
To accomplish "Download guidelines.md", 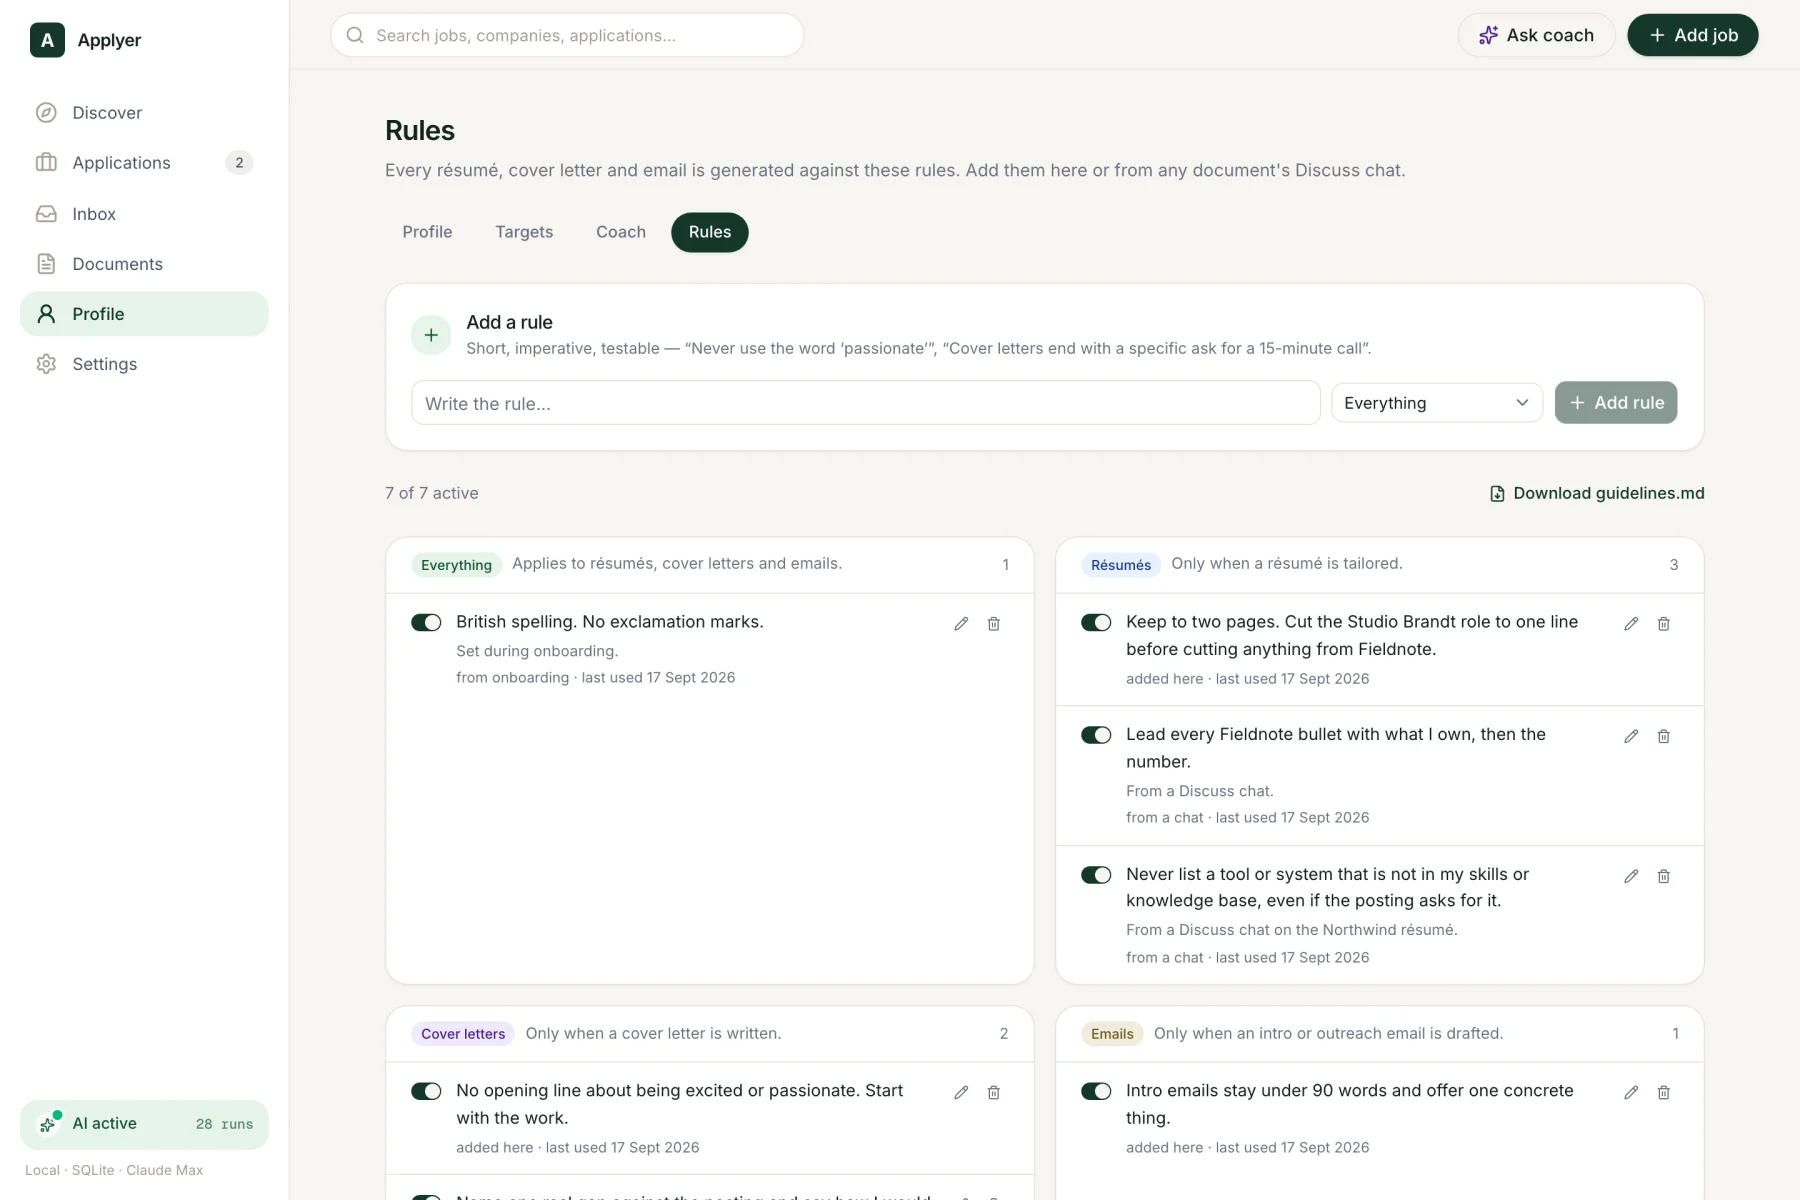I will pyautogui.click(x=1597, y=493).
